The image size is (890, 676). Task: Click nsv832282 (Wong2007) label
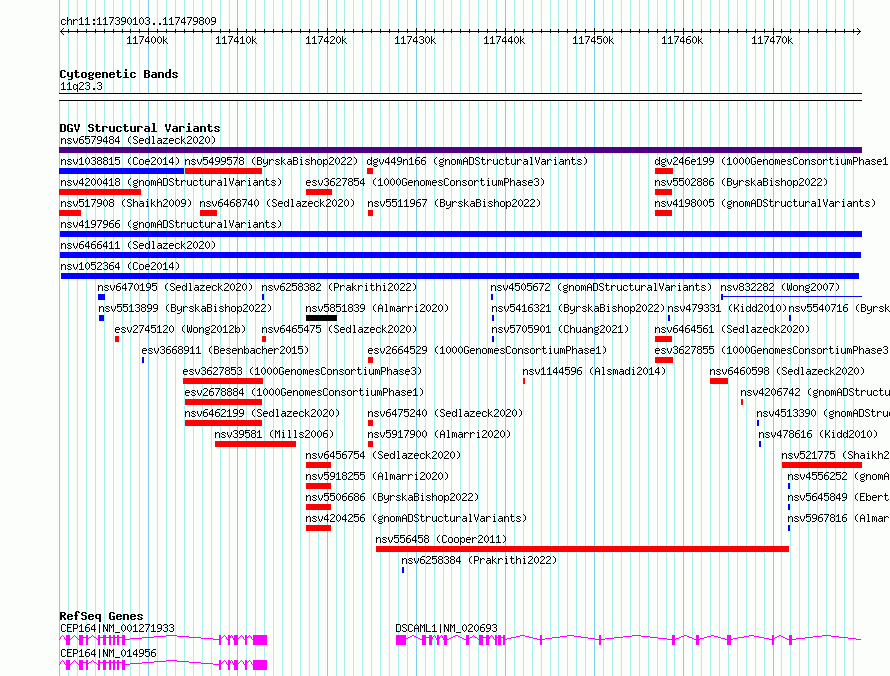coord(780,287)
